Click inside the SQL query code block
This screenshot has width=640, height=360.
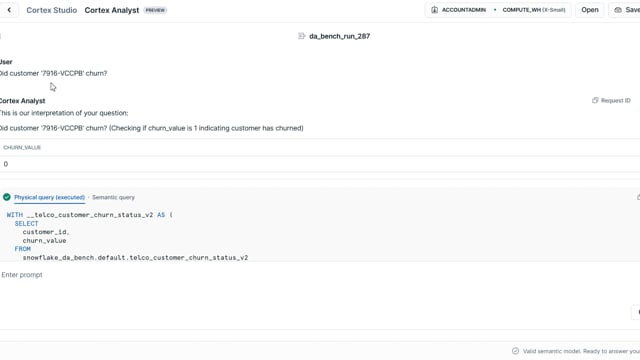click(320, 236)
